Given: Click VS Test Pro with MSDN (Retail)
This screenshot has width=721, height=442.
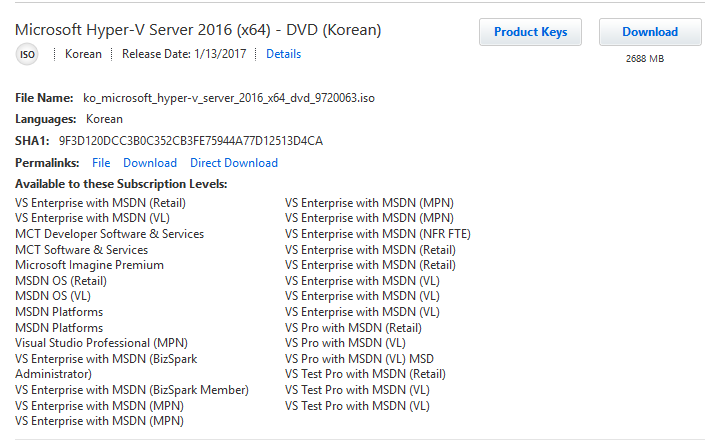Looking at the screenshot, I should click(365, 374).
